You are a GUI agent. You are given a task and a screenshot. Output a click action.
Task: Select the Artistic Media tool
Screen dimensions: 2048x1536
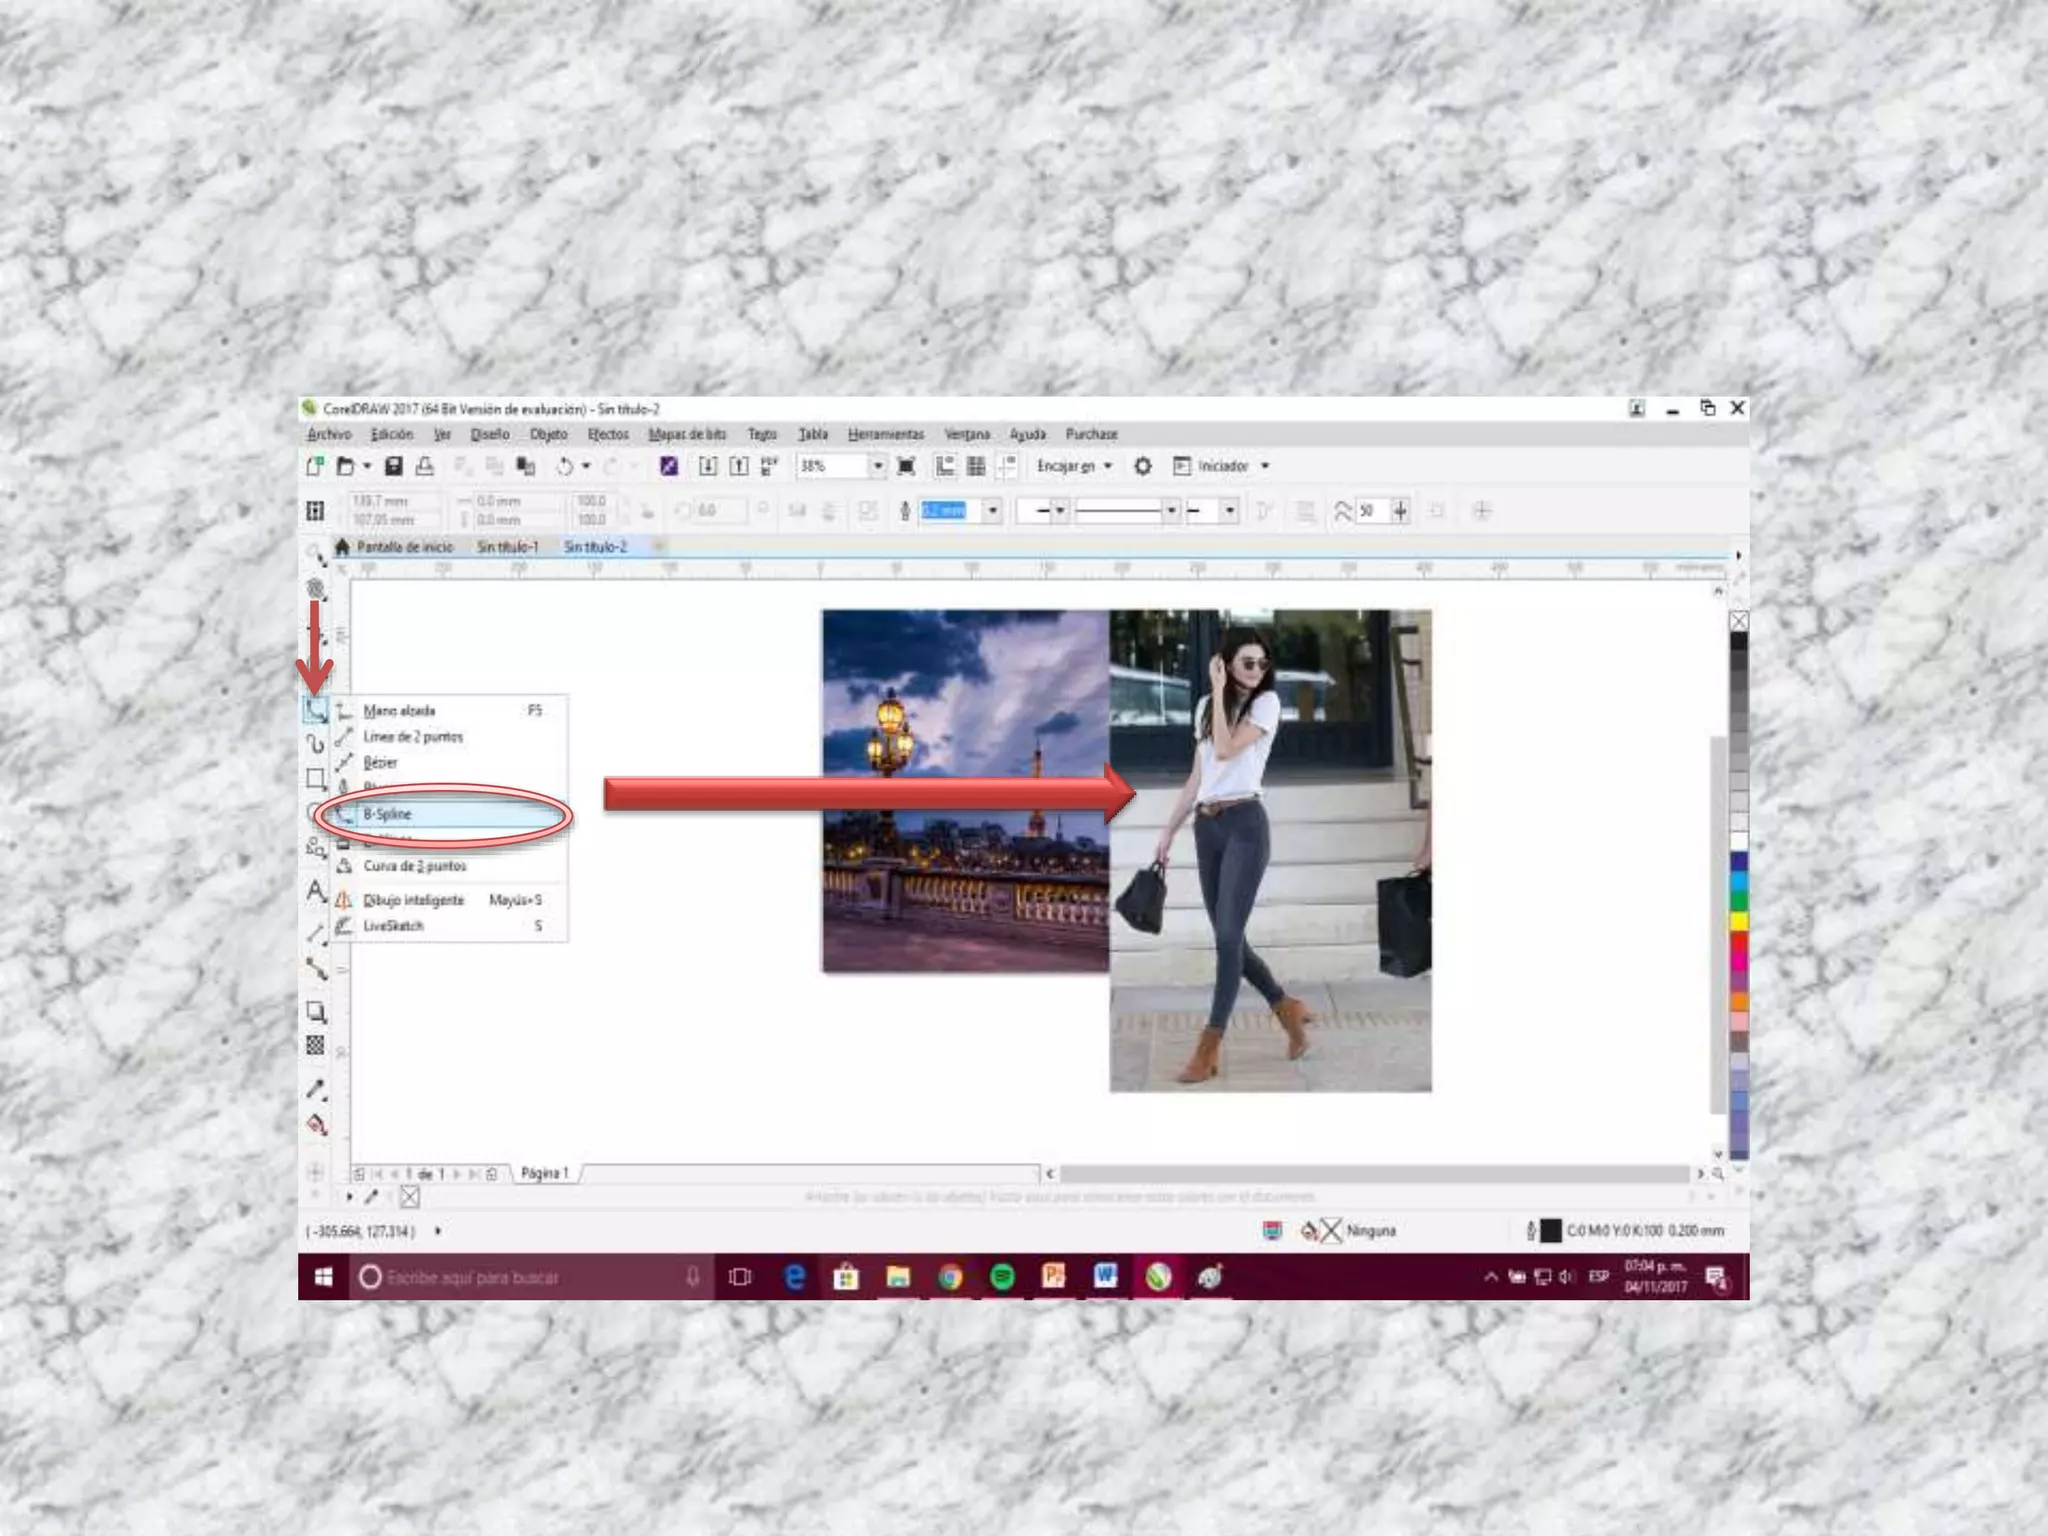[x=316, y=744]
